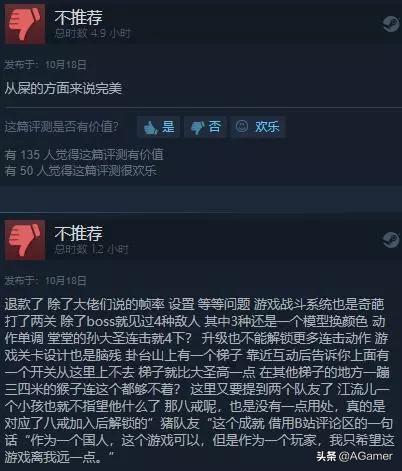Click the second review's red thumbs-down icon
The image size is (402, 471).
tap(25, 240)
